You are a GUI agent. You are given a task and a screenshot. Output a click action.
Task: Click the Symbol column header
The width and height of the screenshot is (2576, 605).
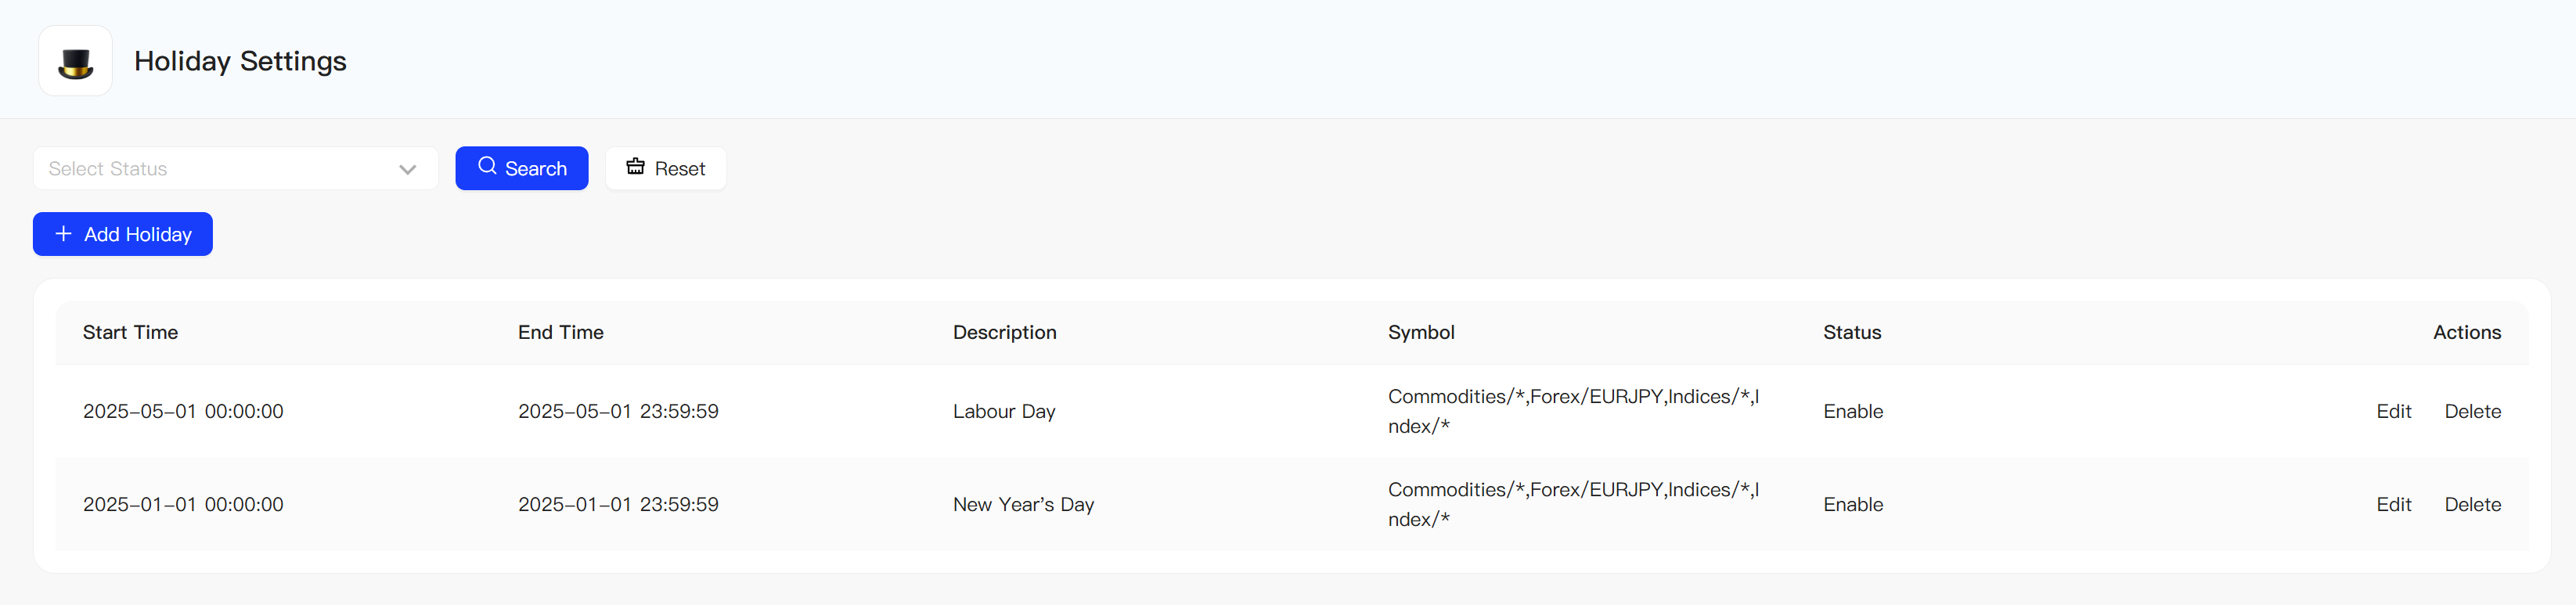click(1421, 332)
